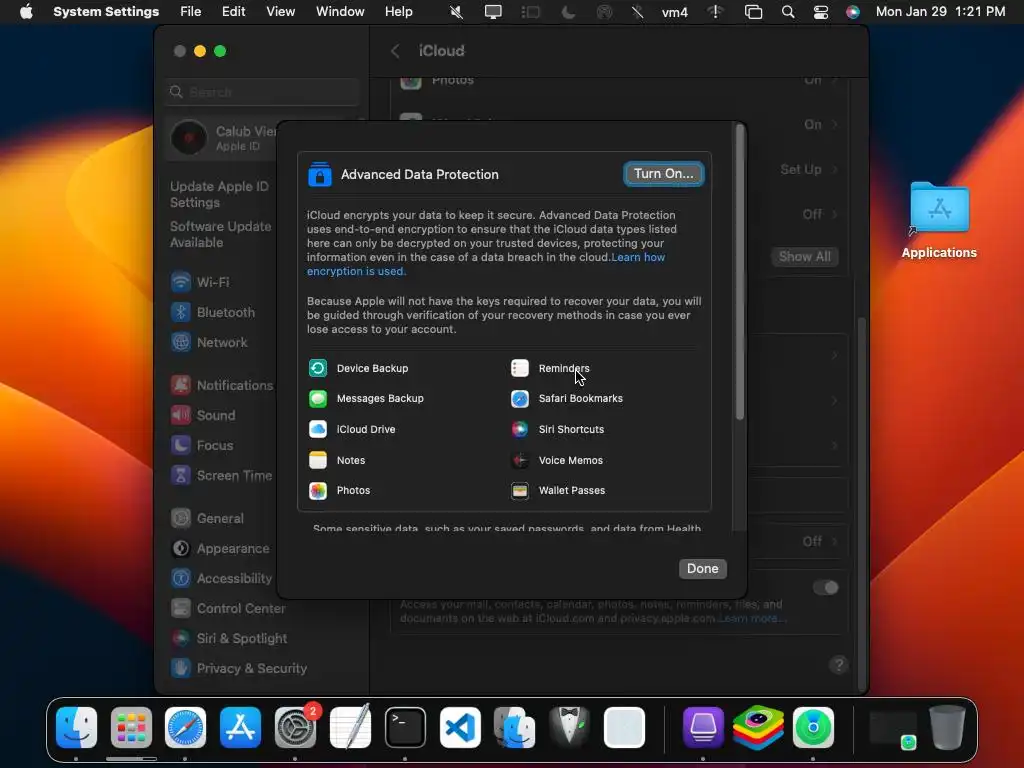This screenshot has height=768, width=1024.
Task: Open Spotlight search in menu bar
Action: tap(788, 12)
